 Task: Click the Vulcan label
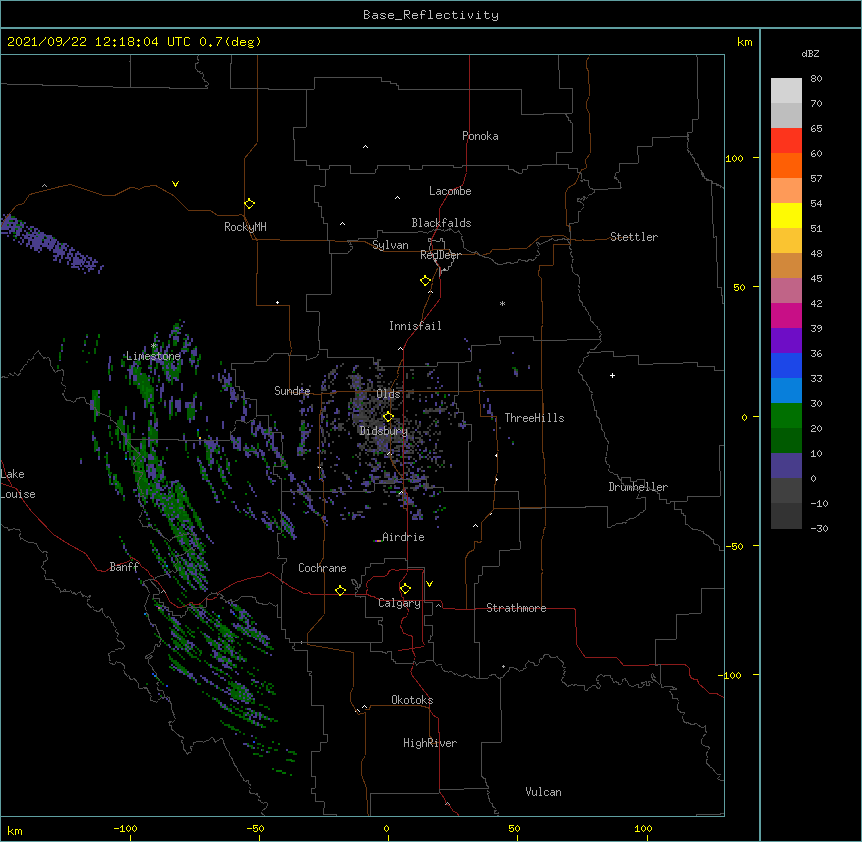click(x=543, y=792)
